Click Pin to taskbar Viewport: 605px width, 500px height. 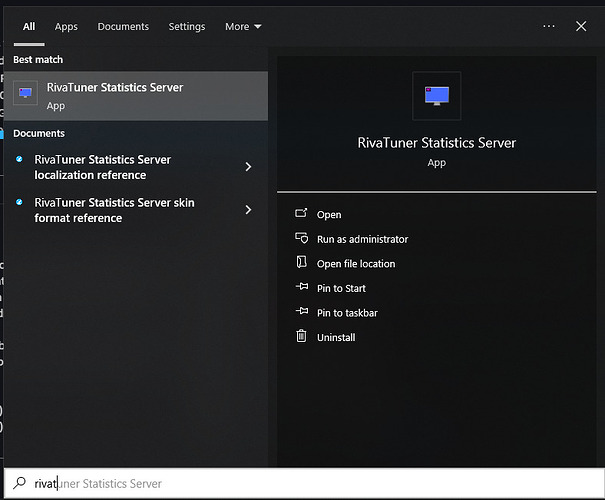click(347, 313)
